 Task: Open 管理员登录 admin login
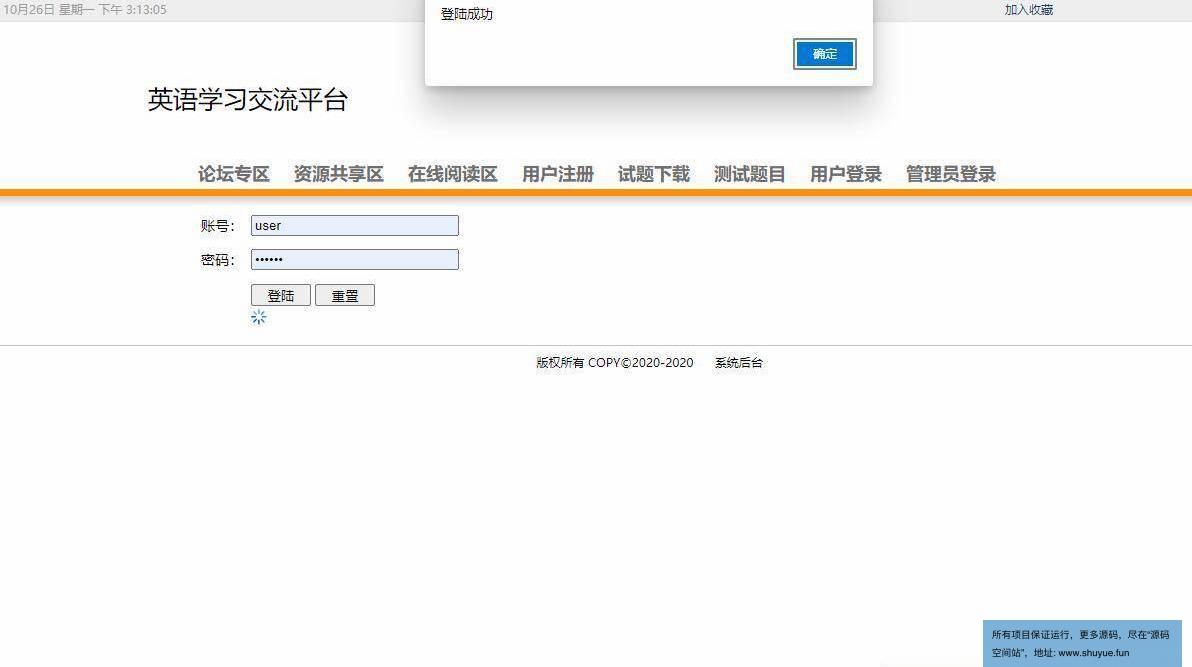point(950,174)
